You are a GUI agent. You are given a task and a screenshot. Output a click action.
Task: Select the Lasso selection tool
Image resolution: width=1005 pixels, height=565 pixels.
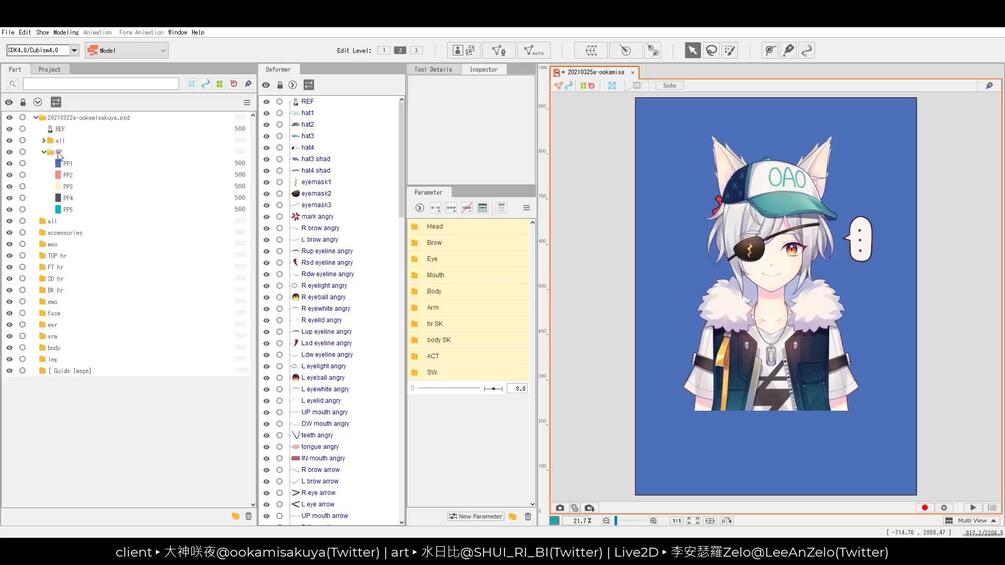pyautogui.click(x=711, y=50)
